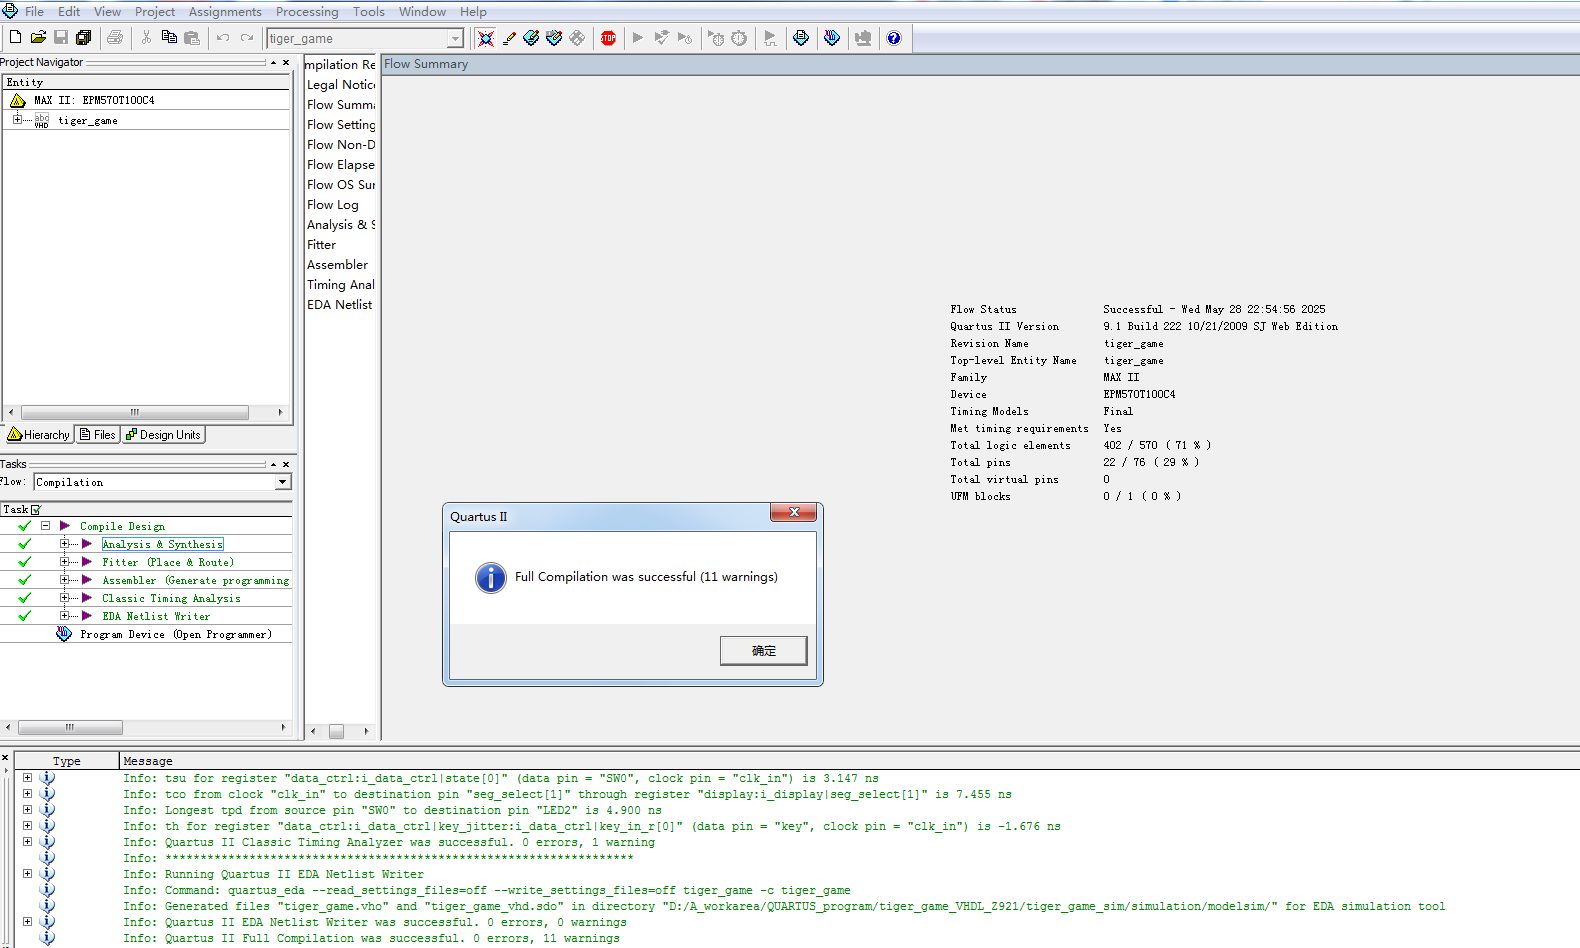Click Program Device chip icon in Tasks
The height and width of the screenshot is (948, 1580).
point(64,634)
